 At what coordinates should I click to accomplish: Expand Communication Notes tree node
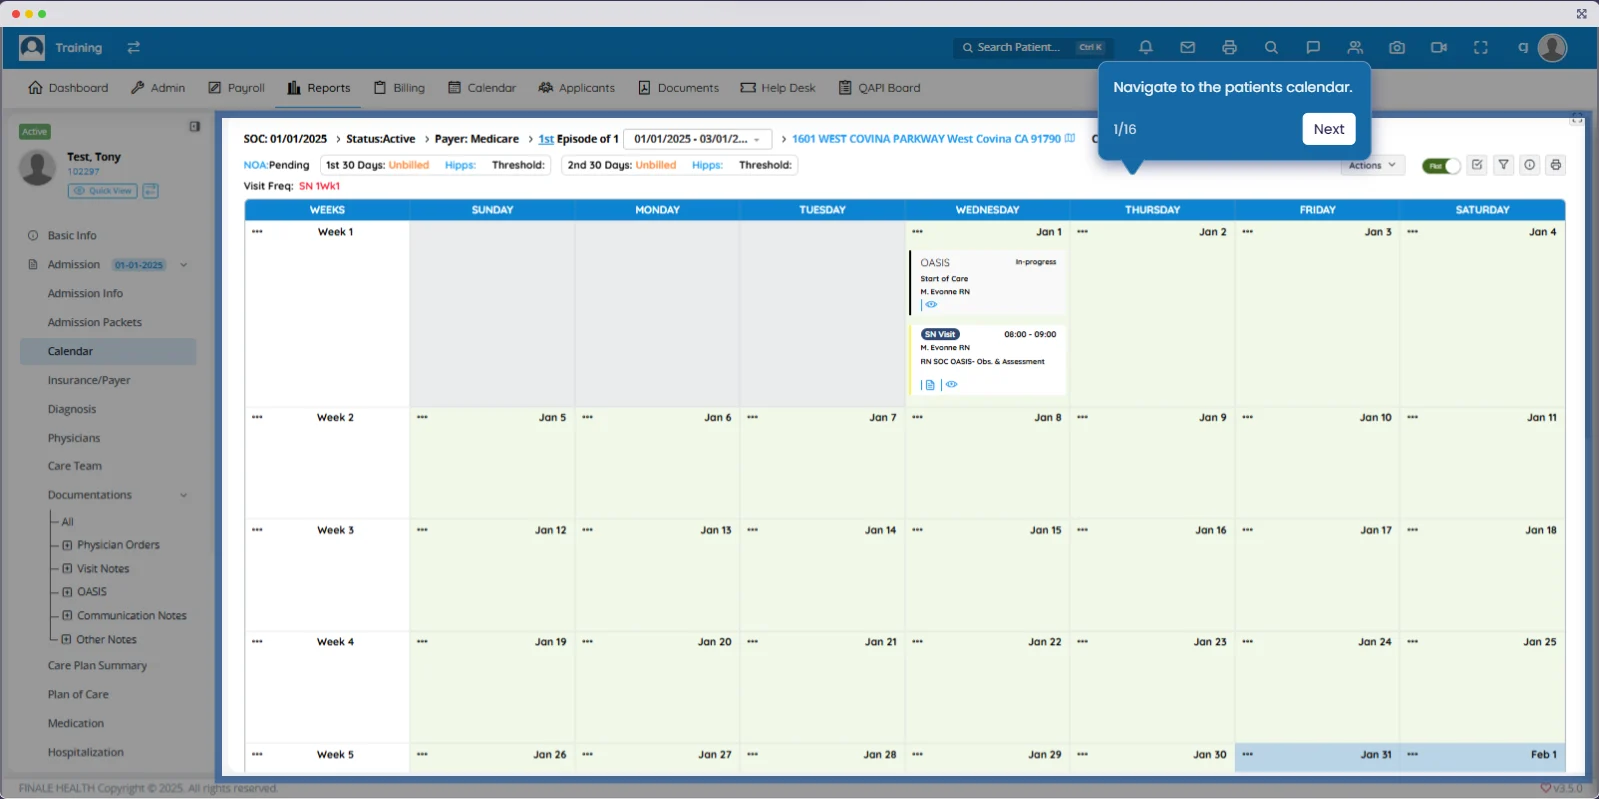click(67, 616)
